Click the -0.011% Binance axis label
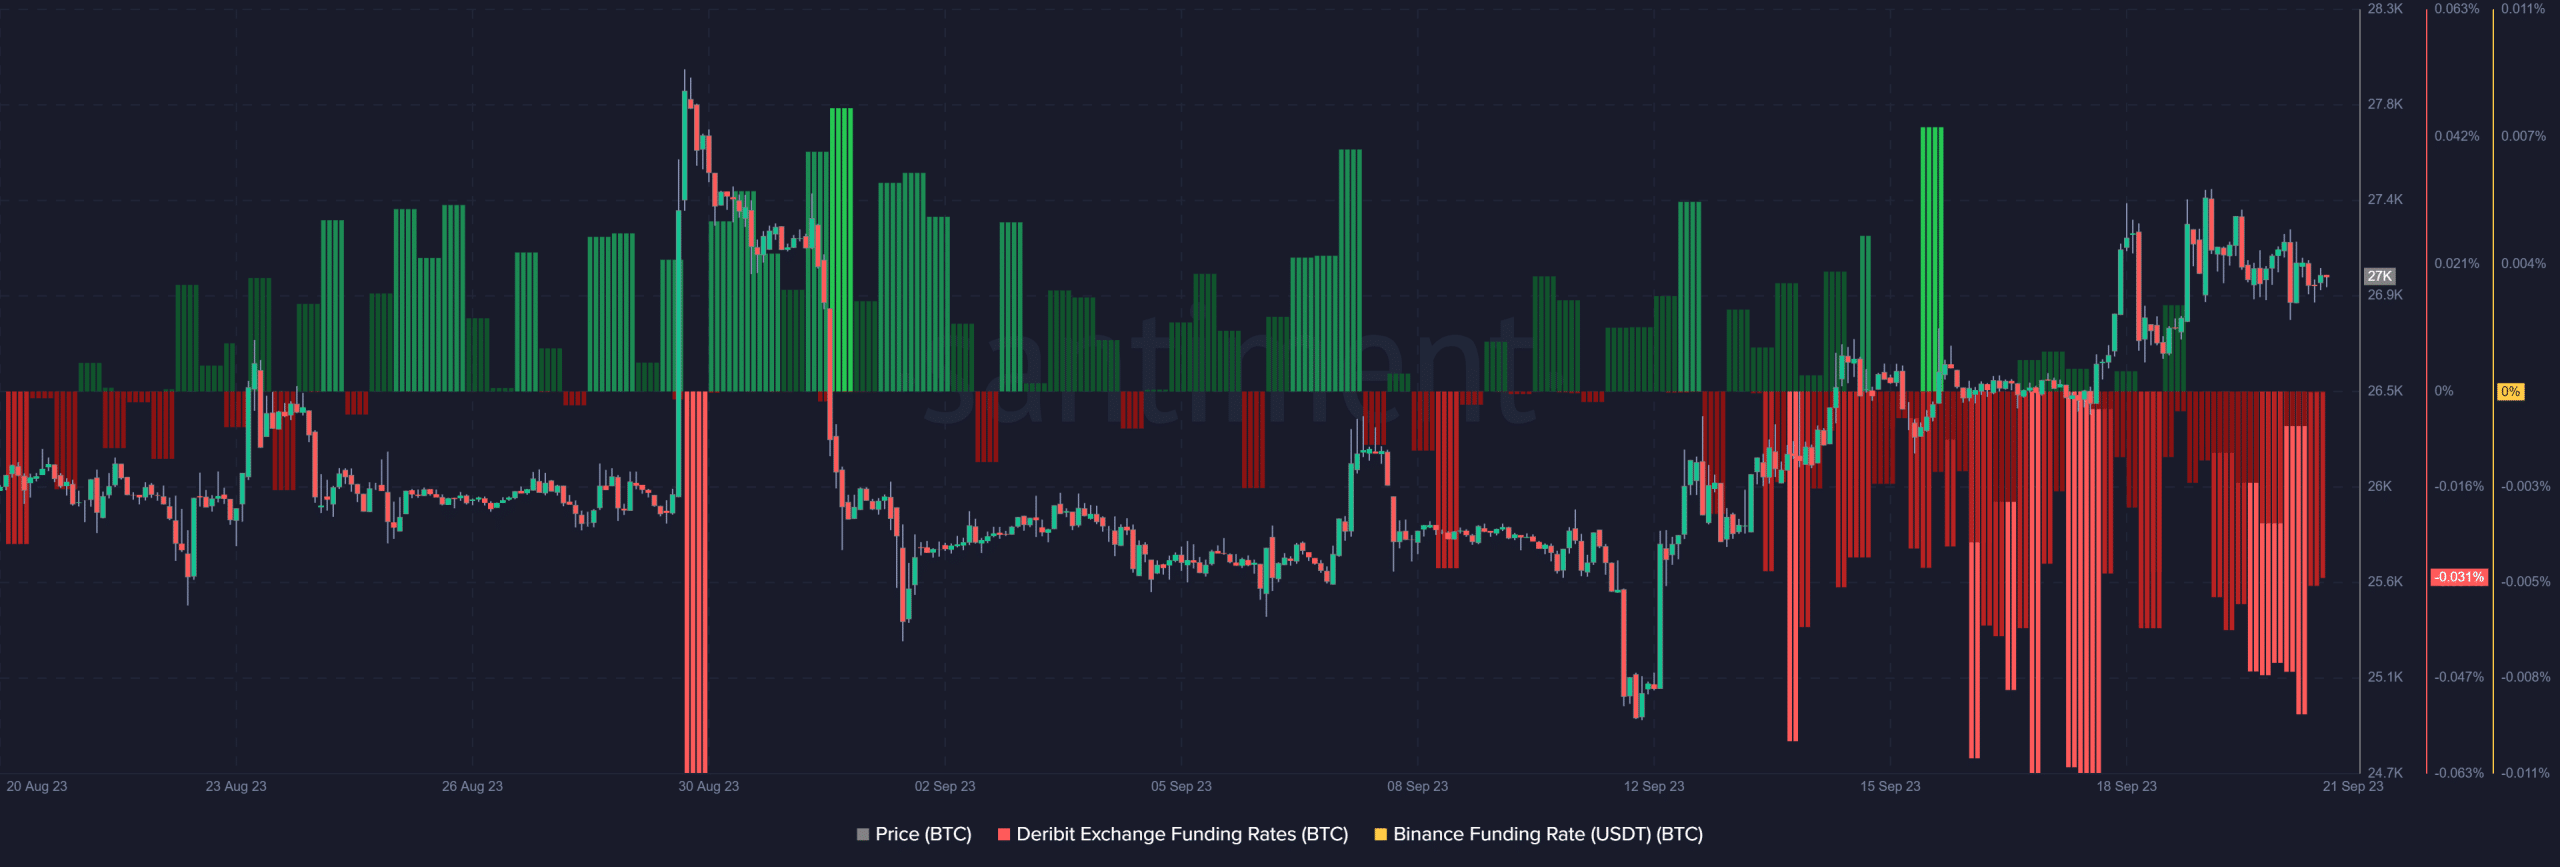The width and height of the screenshot is (2560, 867). [2526, 773]
